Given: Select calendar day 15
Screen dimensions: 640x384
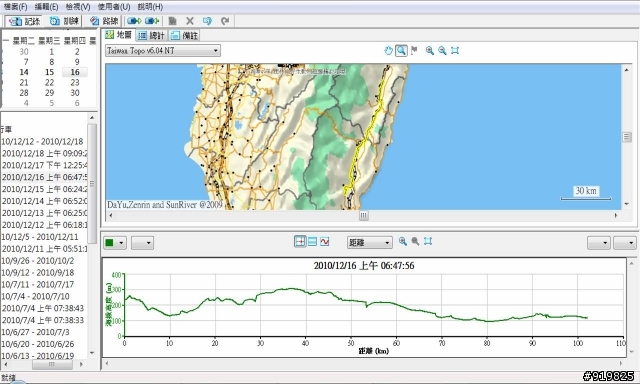Looking at the screenshot, I should 49,72.
